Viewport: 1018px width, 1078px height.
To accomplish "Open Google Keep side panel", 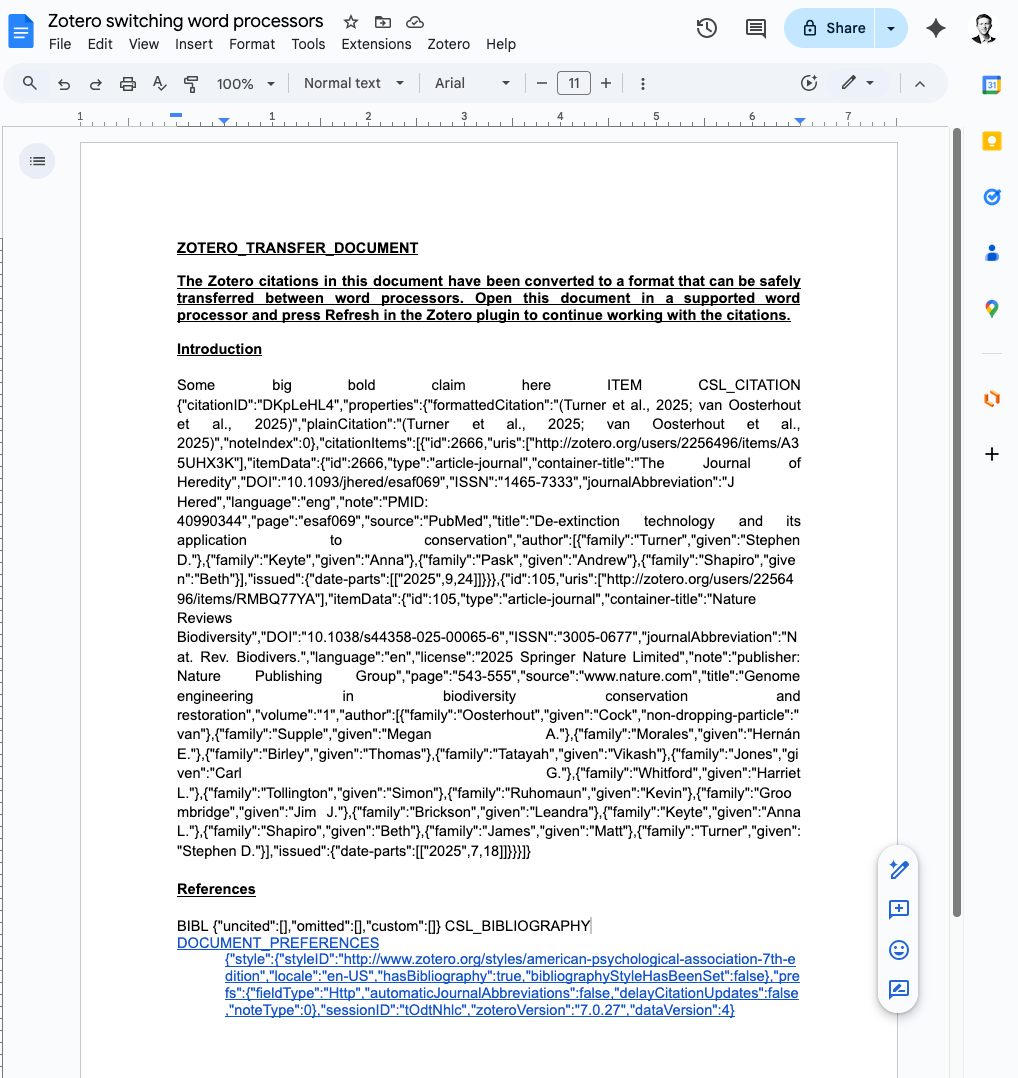I will [x=991, y=141].
